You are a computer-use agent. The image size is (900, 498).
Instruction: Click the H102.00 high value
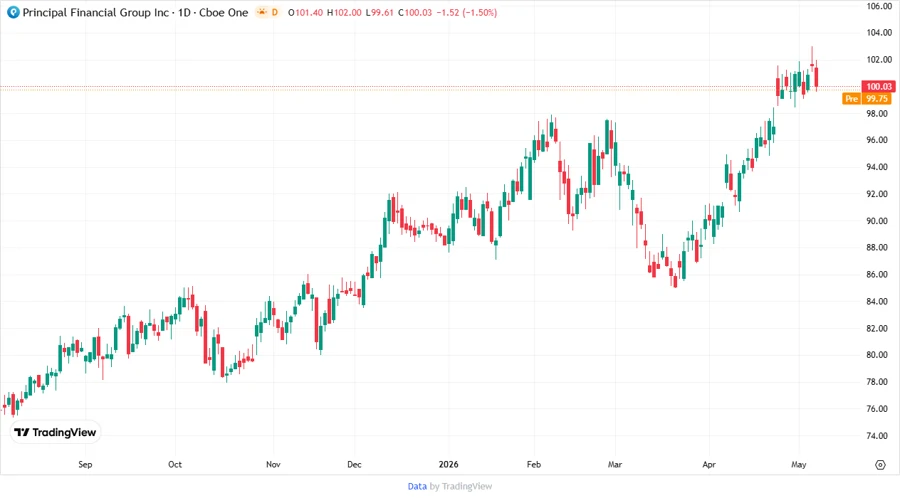tap(344, 12)
